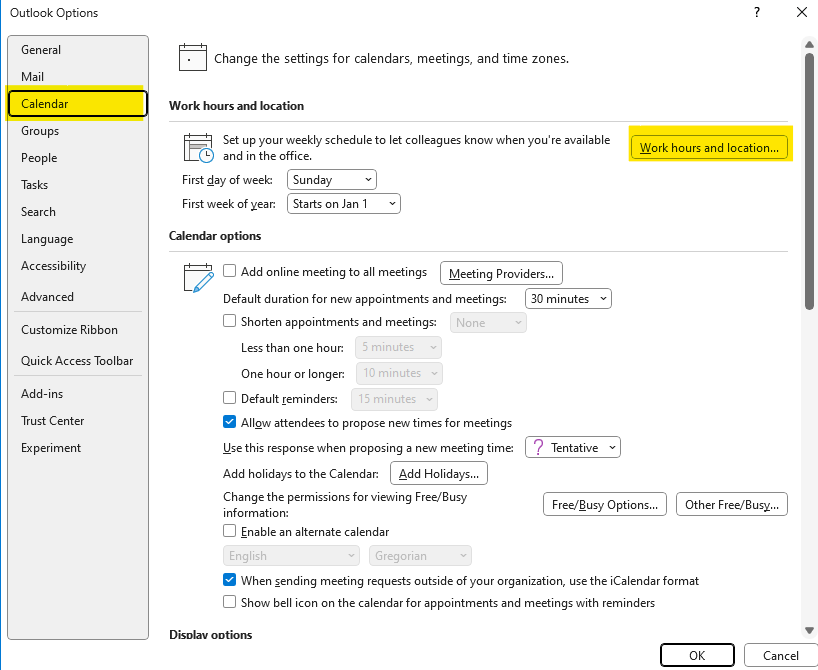Enable Show bell icon on the calendar
The height and width of the screenshot is (670, 818).
[230, 602]
